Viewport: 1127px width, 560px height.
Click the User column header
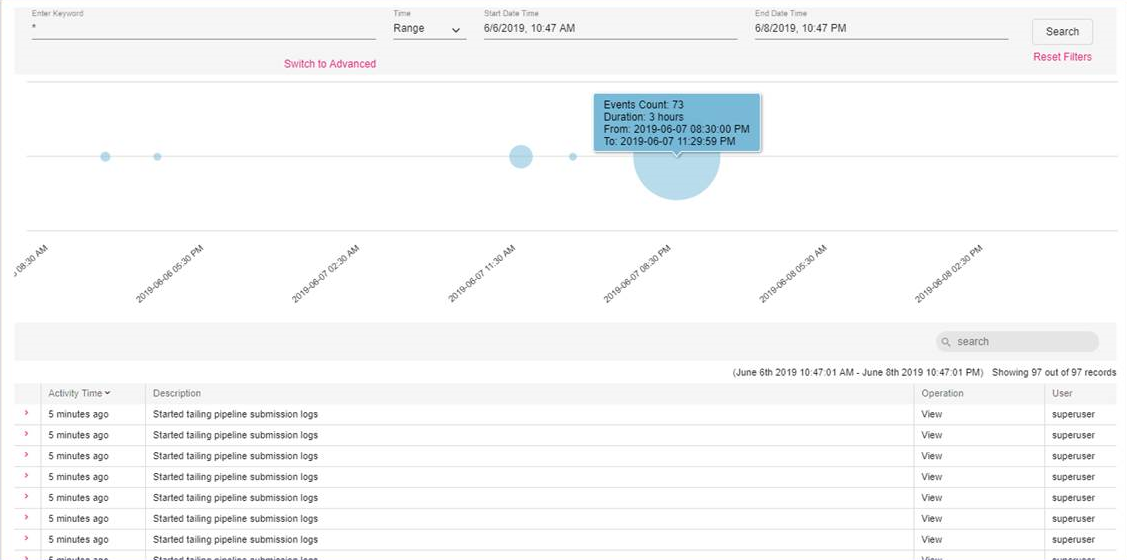tap(1062, 393)
